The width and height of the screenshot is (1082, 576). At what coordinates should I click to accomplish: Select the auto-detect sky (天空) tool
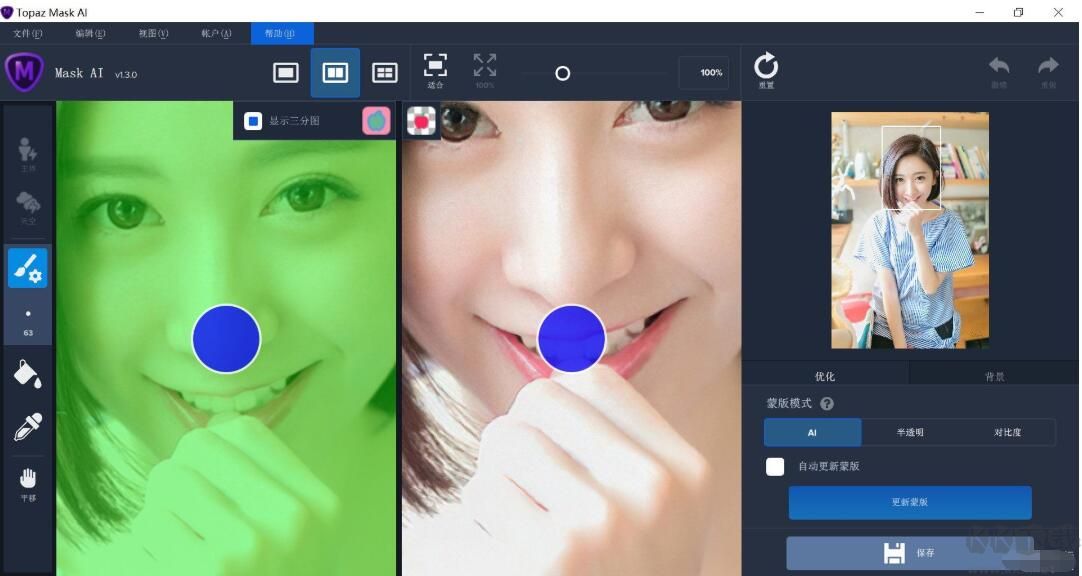28,207
